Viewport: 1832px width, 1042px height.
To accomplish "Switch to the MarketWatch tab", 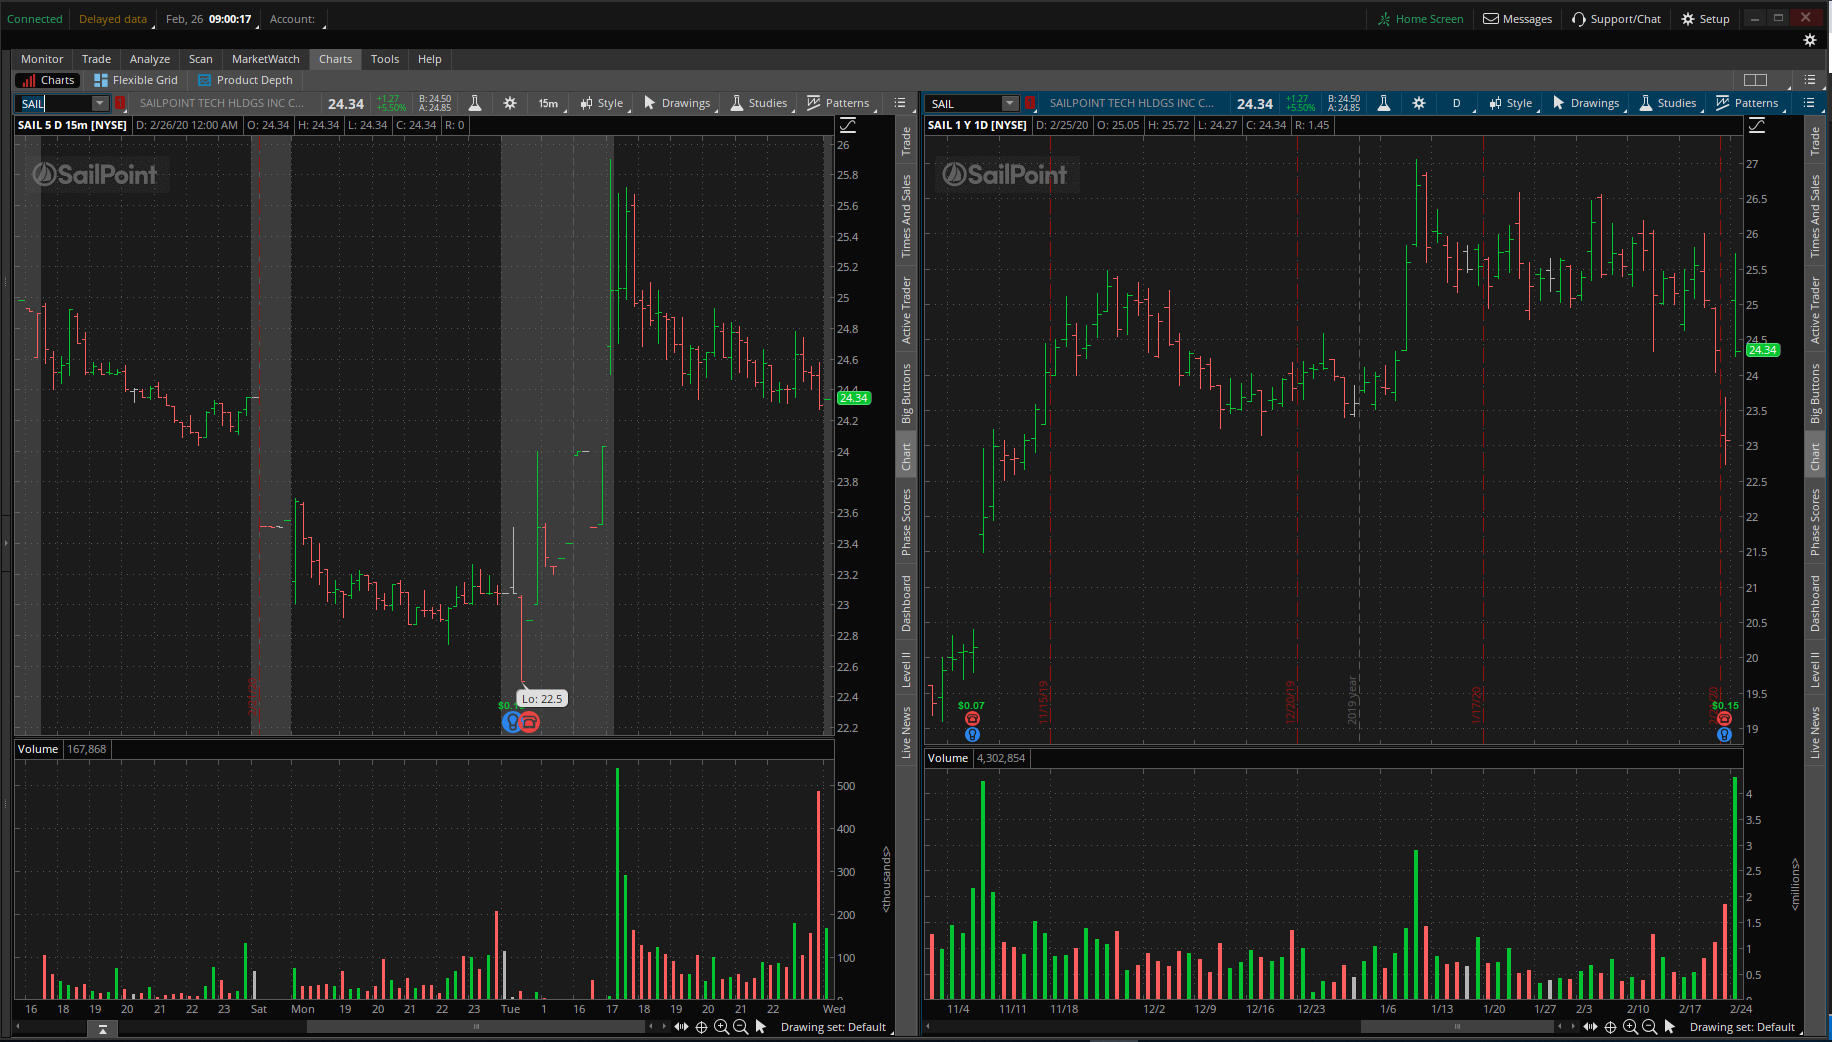I will [266, 59].
